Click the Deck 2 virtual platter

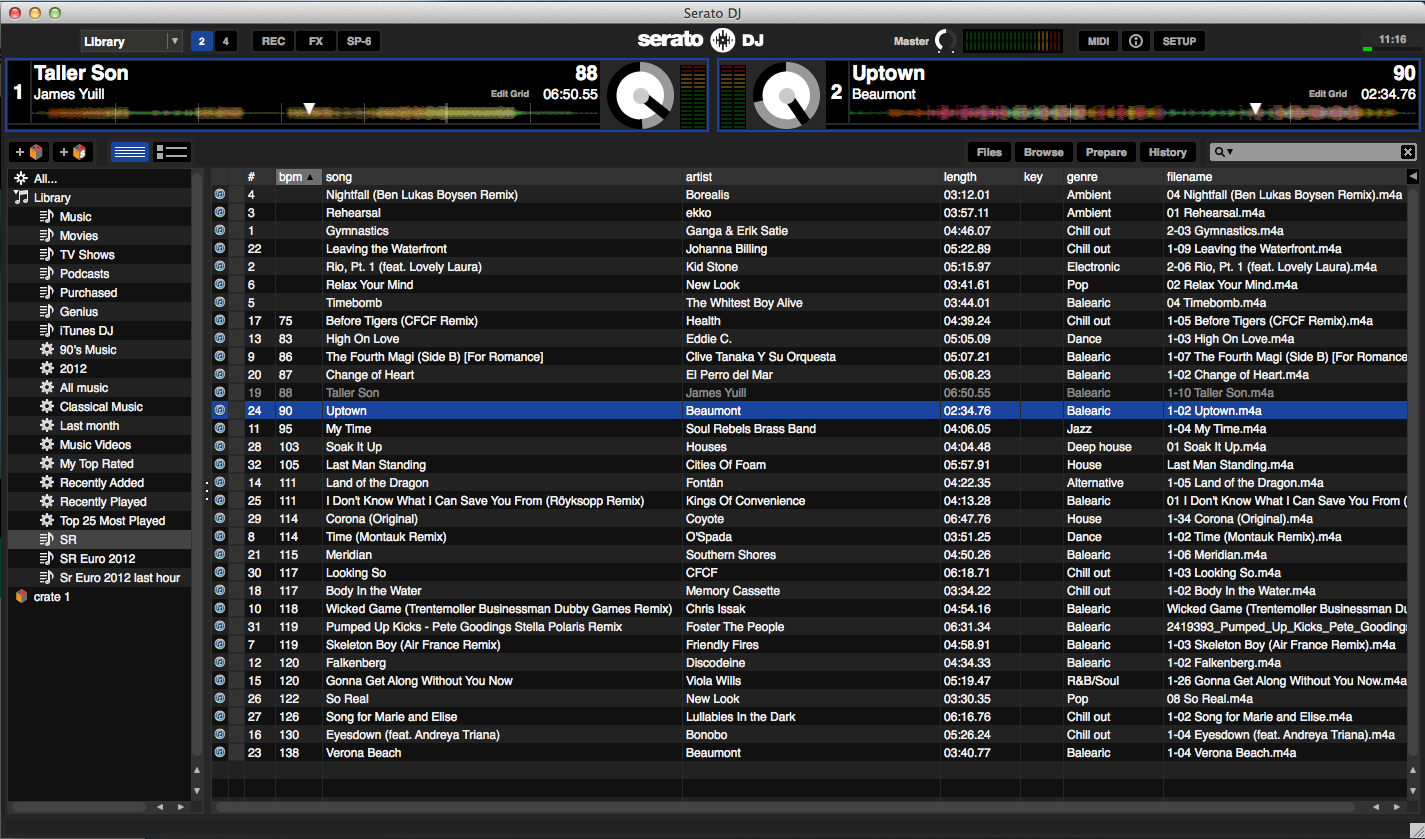point(786,96)
